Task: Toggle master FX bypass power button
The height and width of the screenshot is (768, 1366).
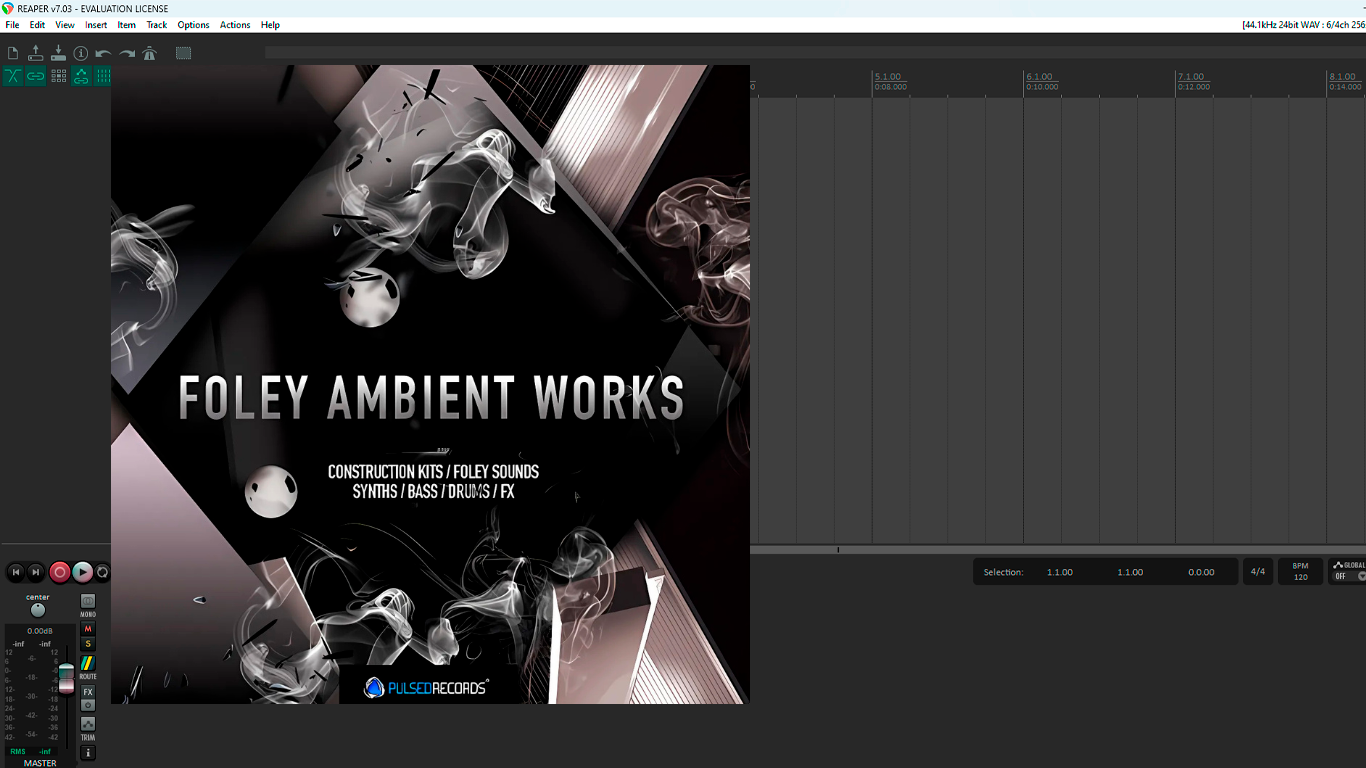Action: (88, 705)
